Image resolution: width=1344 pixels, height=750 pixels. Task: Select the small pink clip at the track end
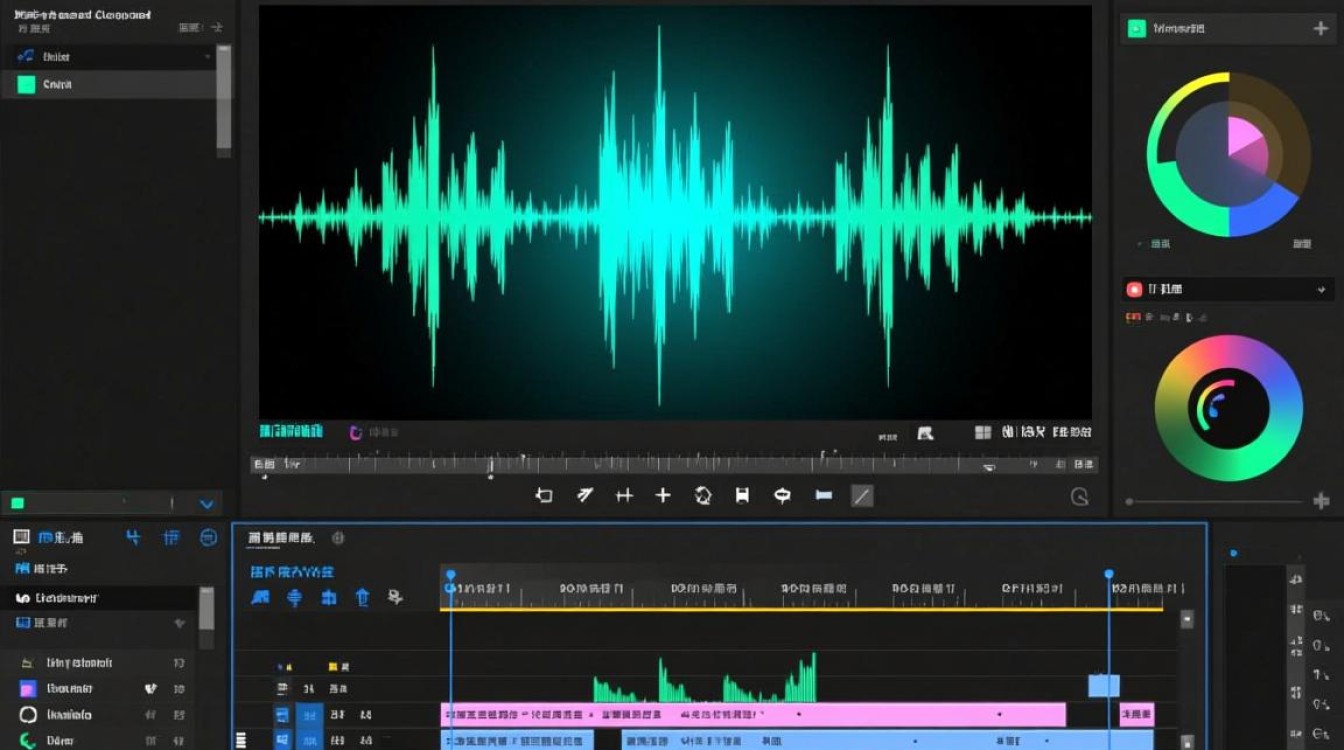coord(1137,714)
